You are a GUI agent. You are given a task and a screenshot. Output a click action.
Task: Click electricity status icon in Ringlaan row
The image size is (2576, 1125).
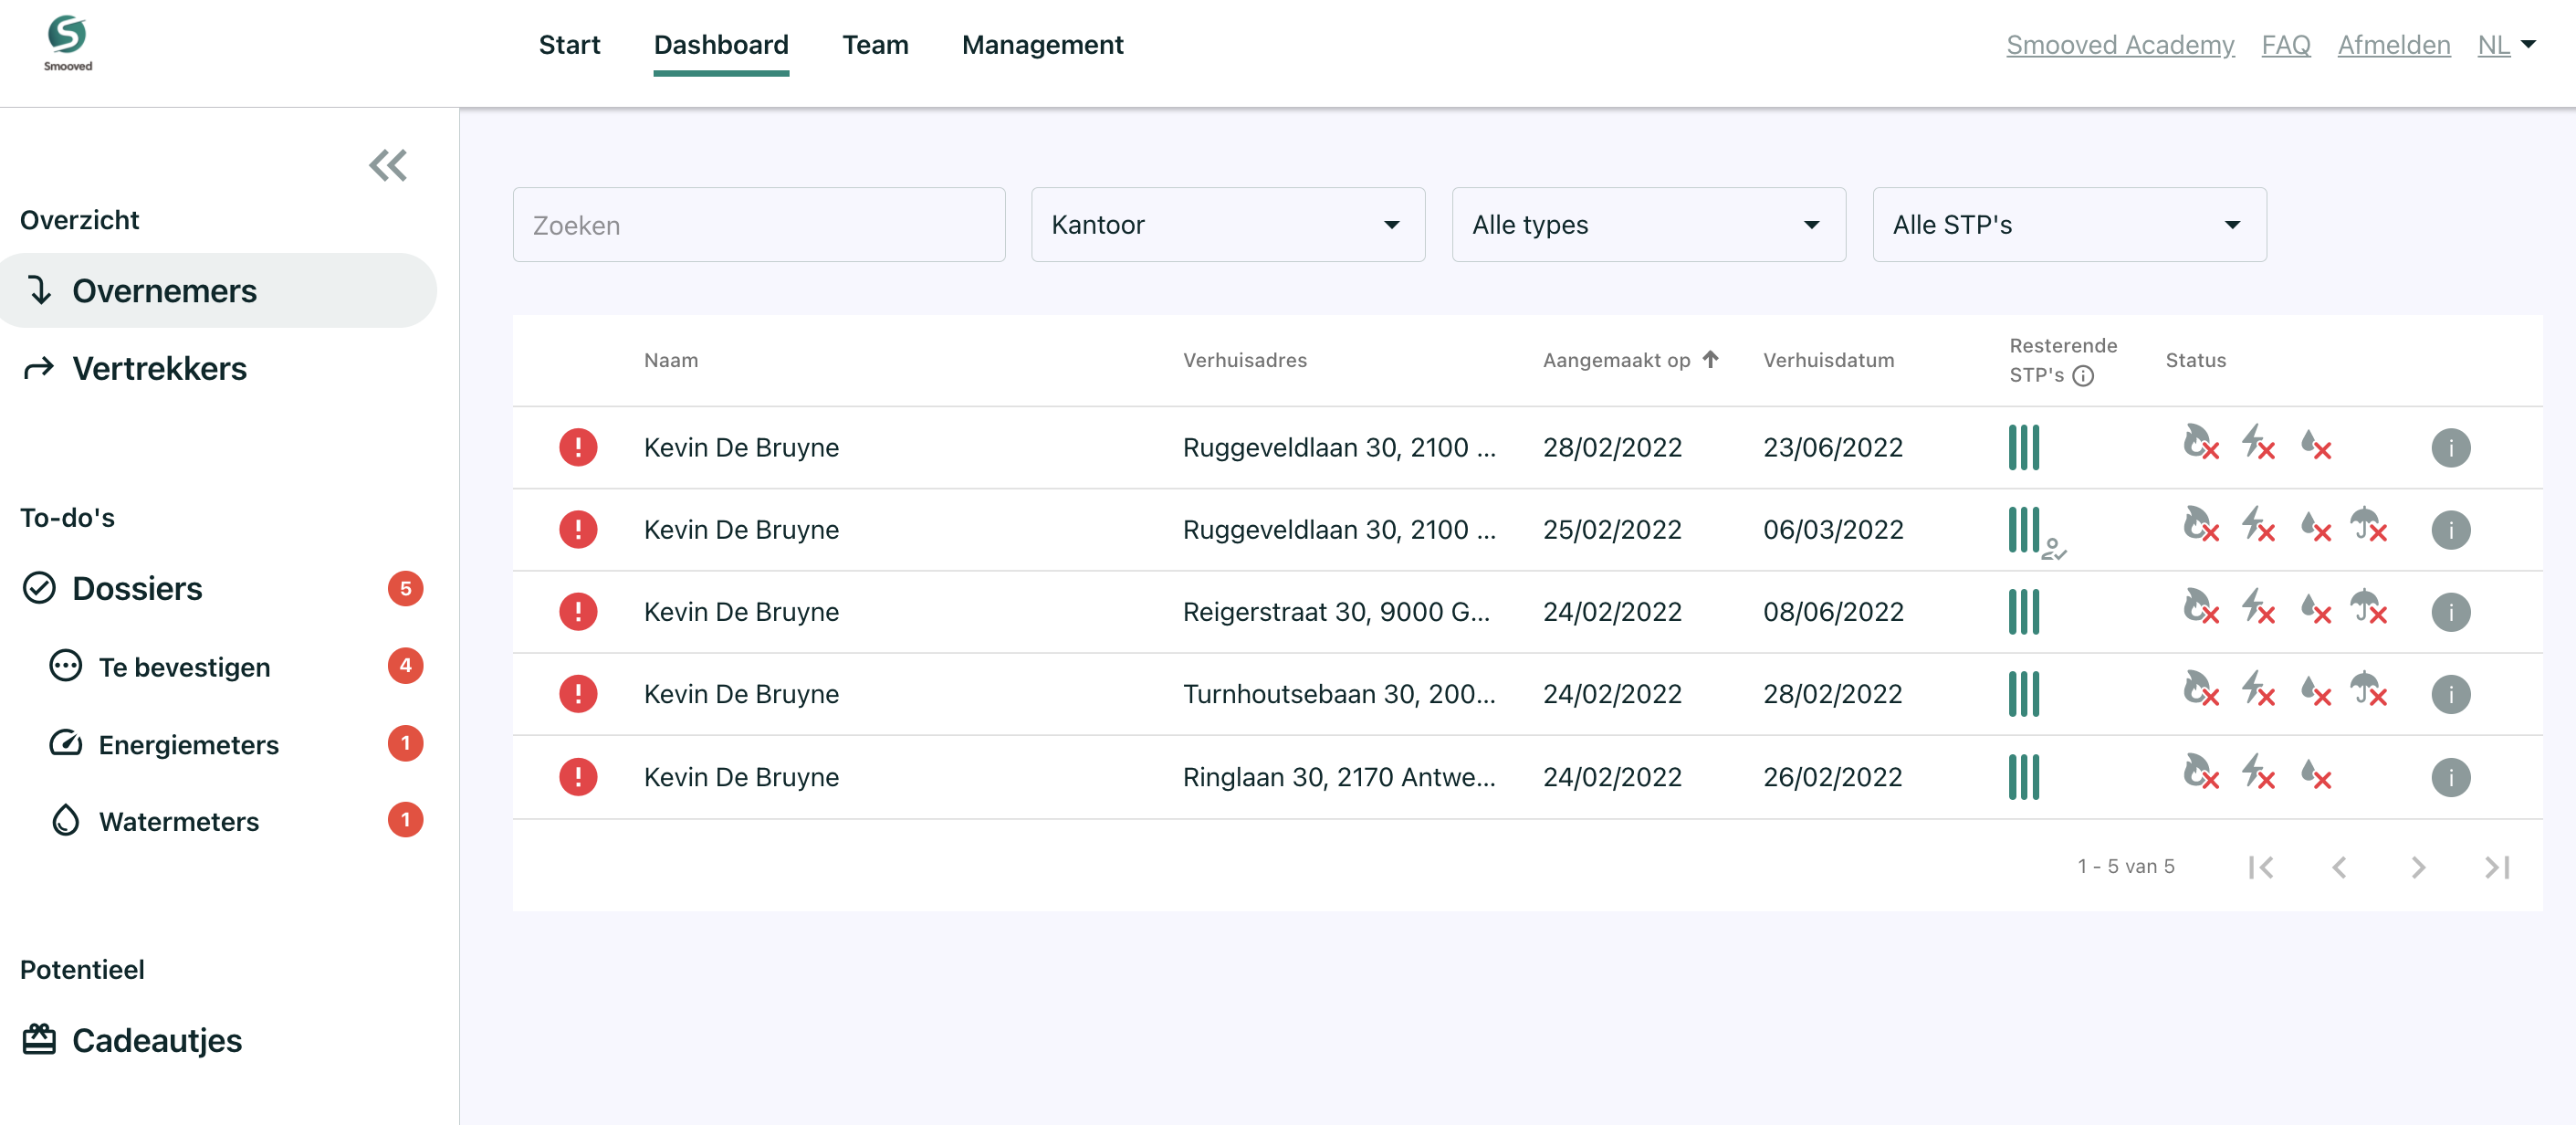pos(2258,772)
